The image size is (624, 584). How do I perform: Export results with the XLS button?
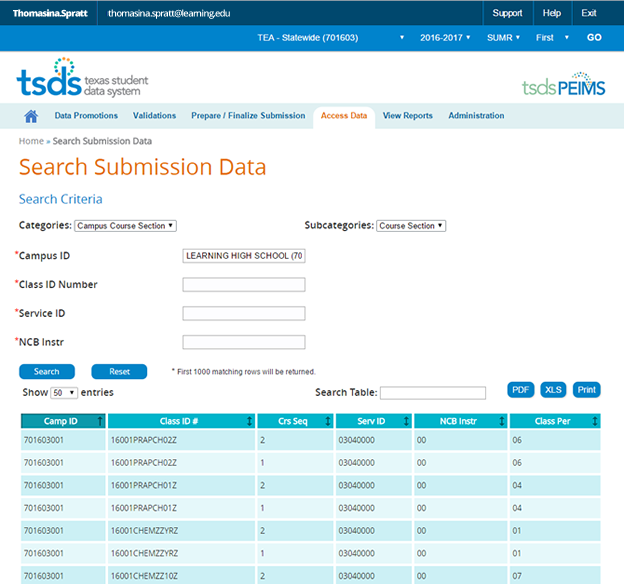(x=554, y=390)
